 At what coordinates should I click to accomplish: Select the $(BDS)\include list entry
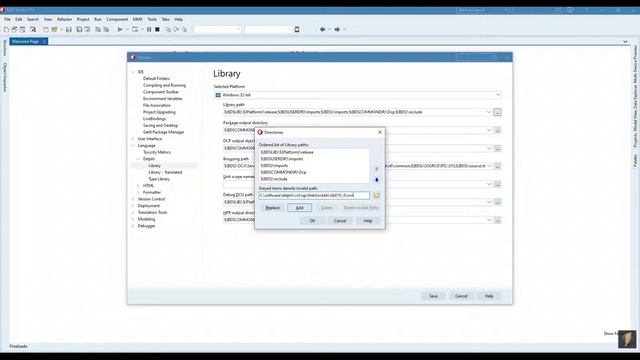click(x=274, y=179)
